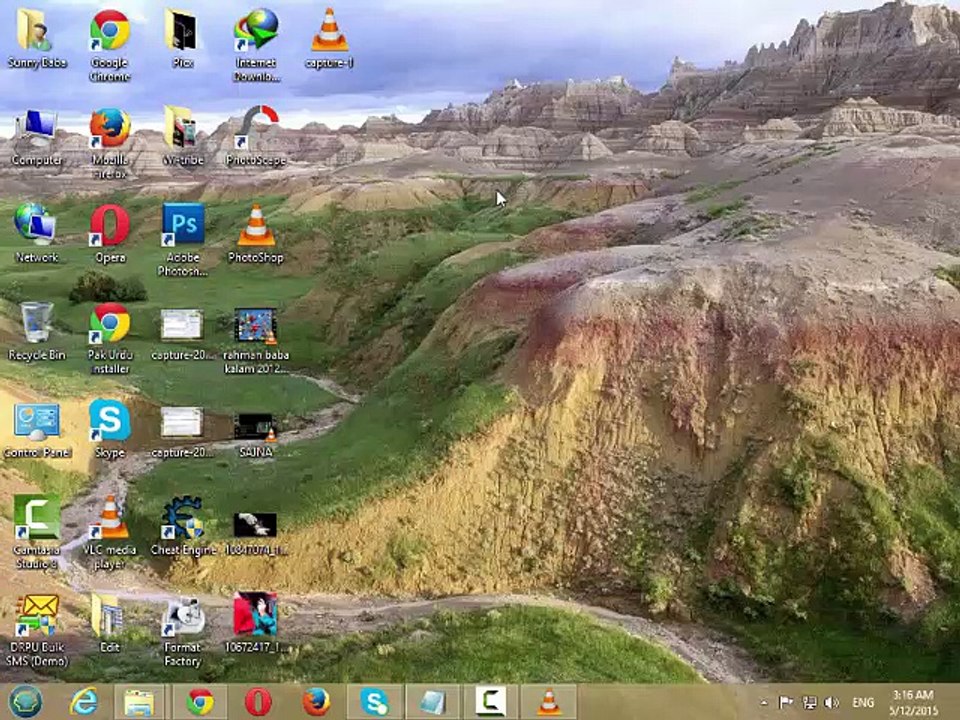Open the Sunny Baba user folder
Screen dimensions: 960x720
tap(36, 38)
